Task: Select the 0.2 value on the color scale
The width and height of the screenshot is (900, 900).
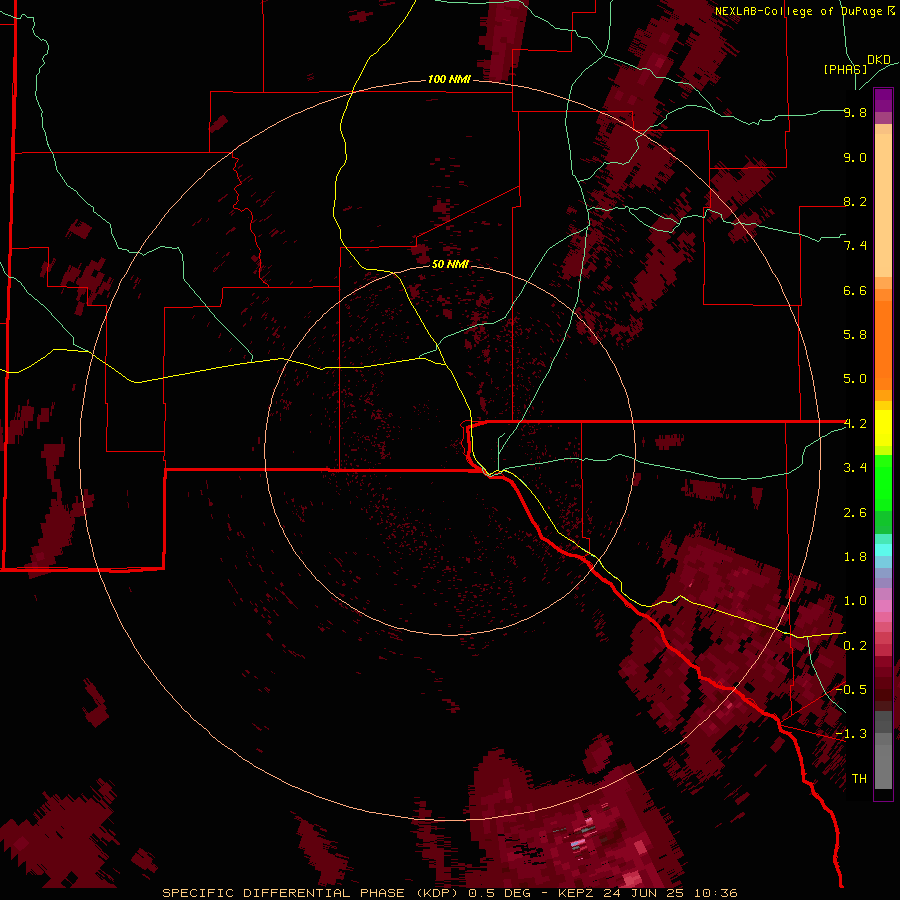Action: [855, 646]
